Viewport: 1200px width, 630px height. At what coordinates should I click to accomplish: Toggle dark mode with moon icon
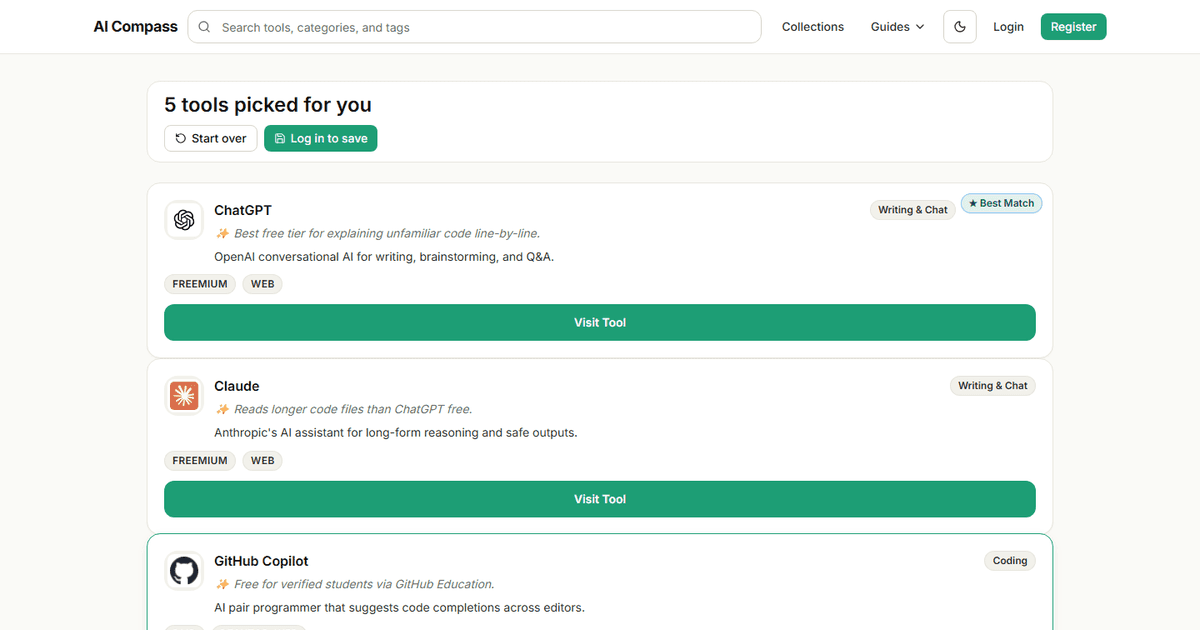[960, 27]
